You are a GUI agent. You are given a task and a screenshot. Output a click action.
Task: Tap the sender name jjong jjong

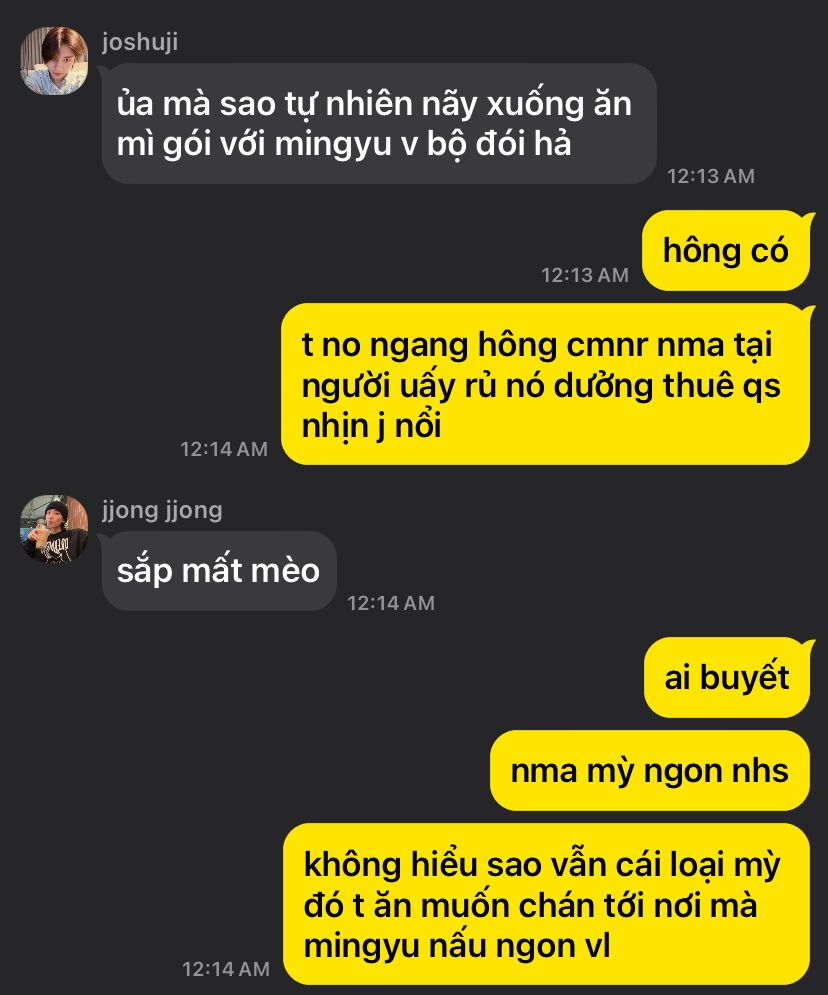click(162, 510)
